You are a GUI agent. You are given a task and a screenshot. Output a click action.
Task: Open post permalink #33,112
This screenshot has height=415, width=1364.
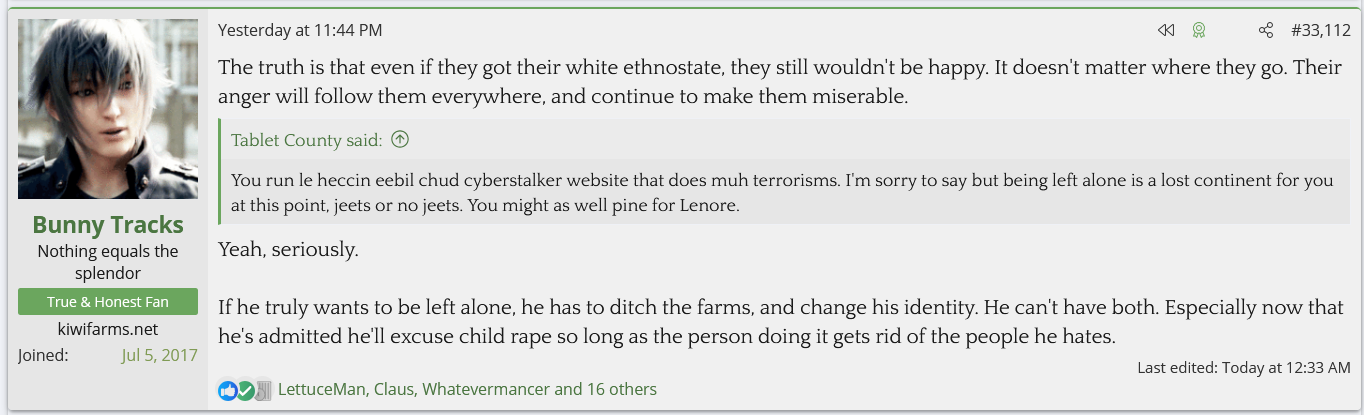(x=1321, y=31)
